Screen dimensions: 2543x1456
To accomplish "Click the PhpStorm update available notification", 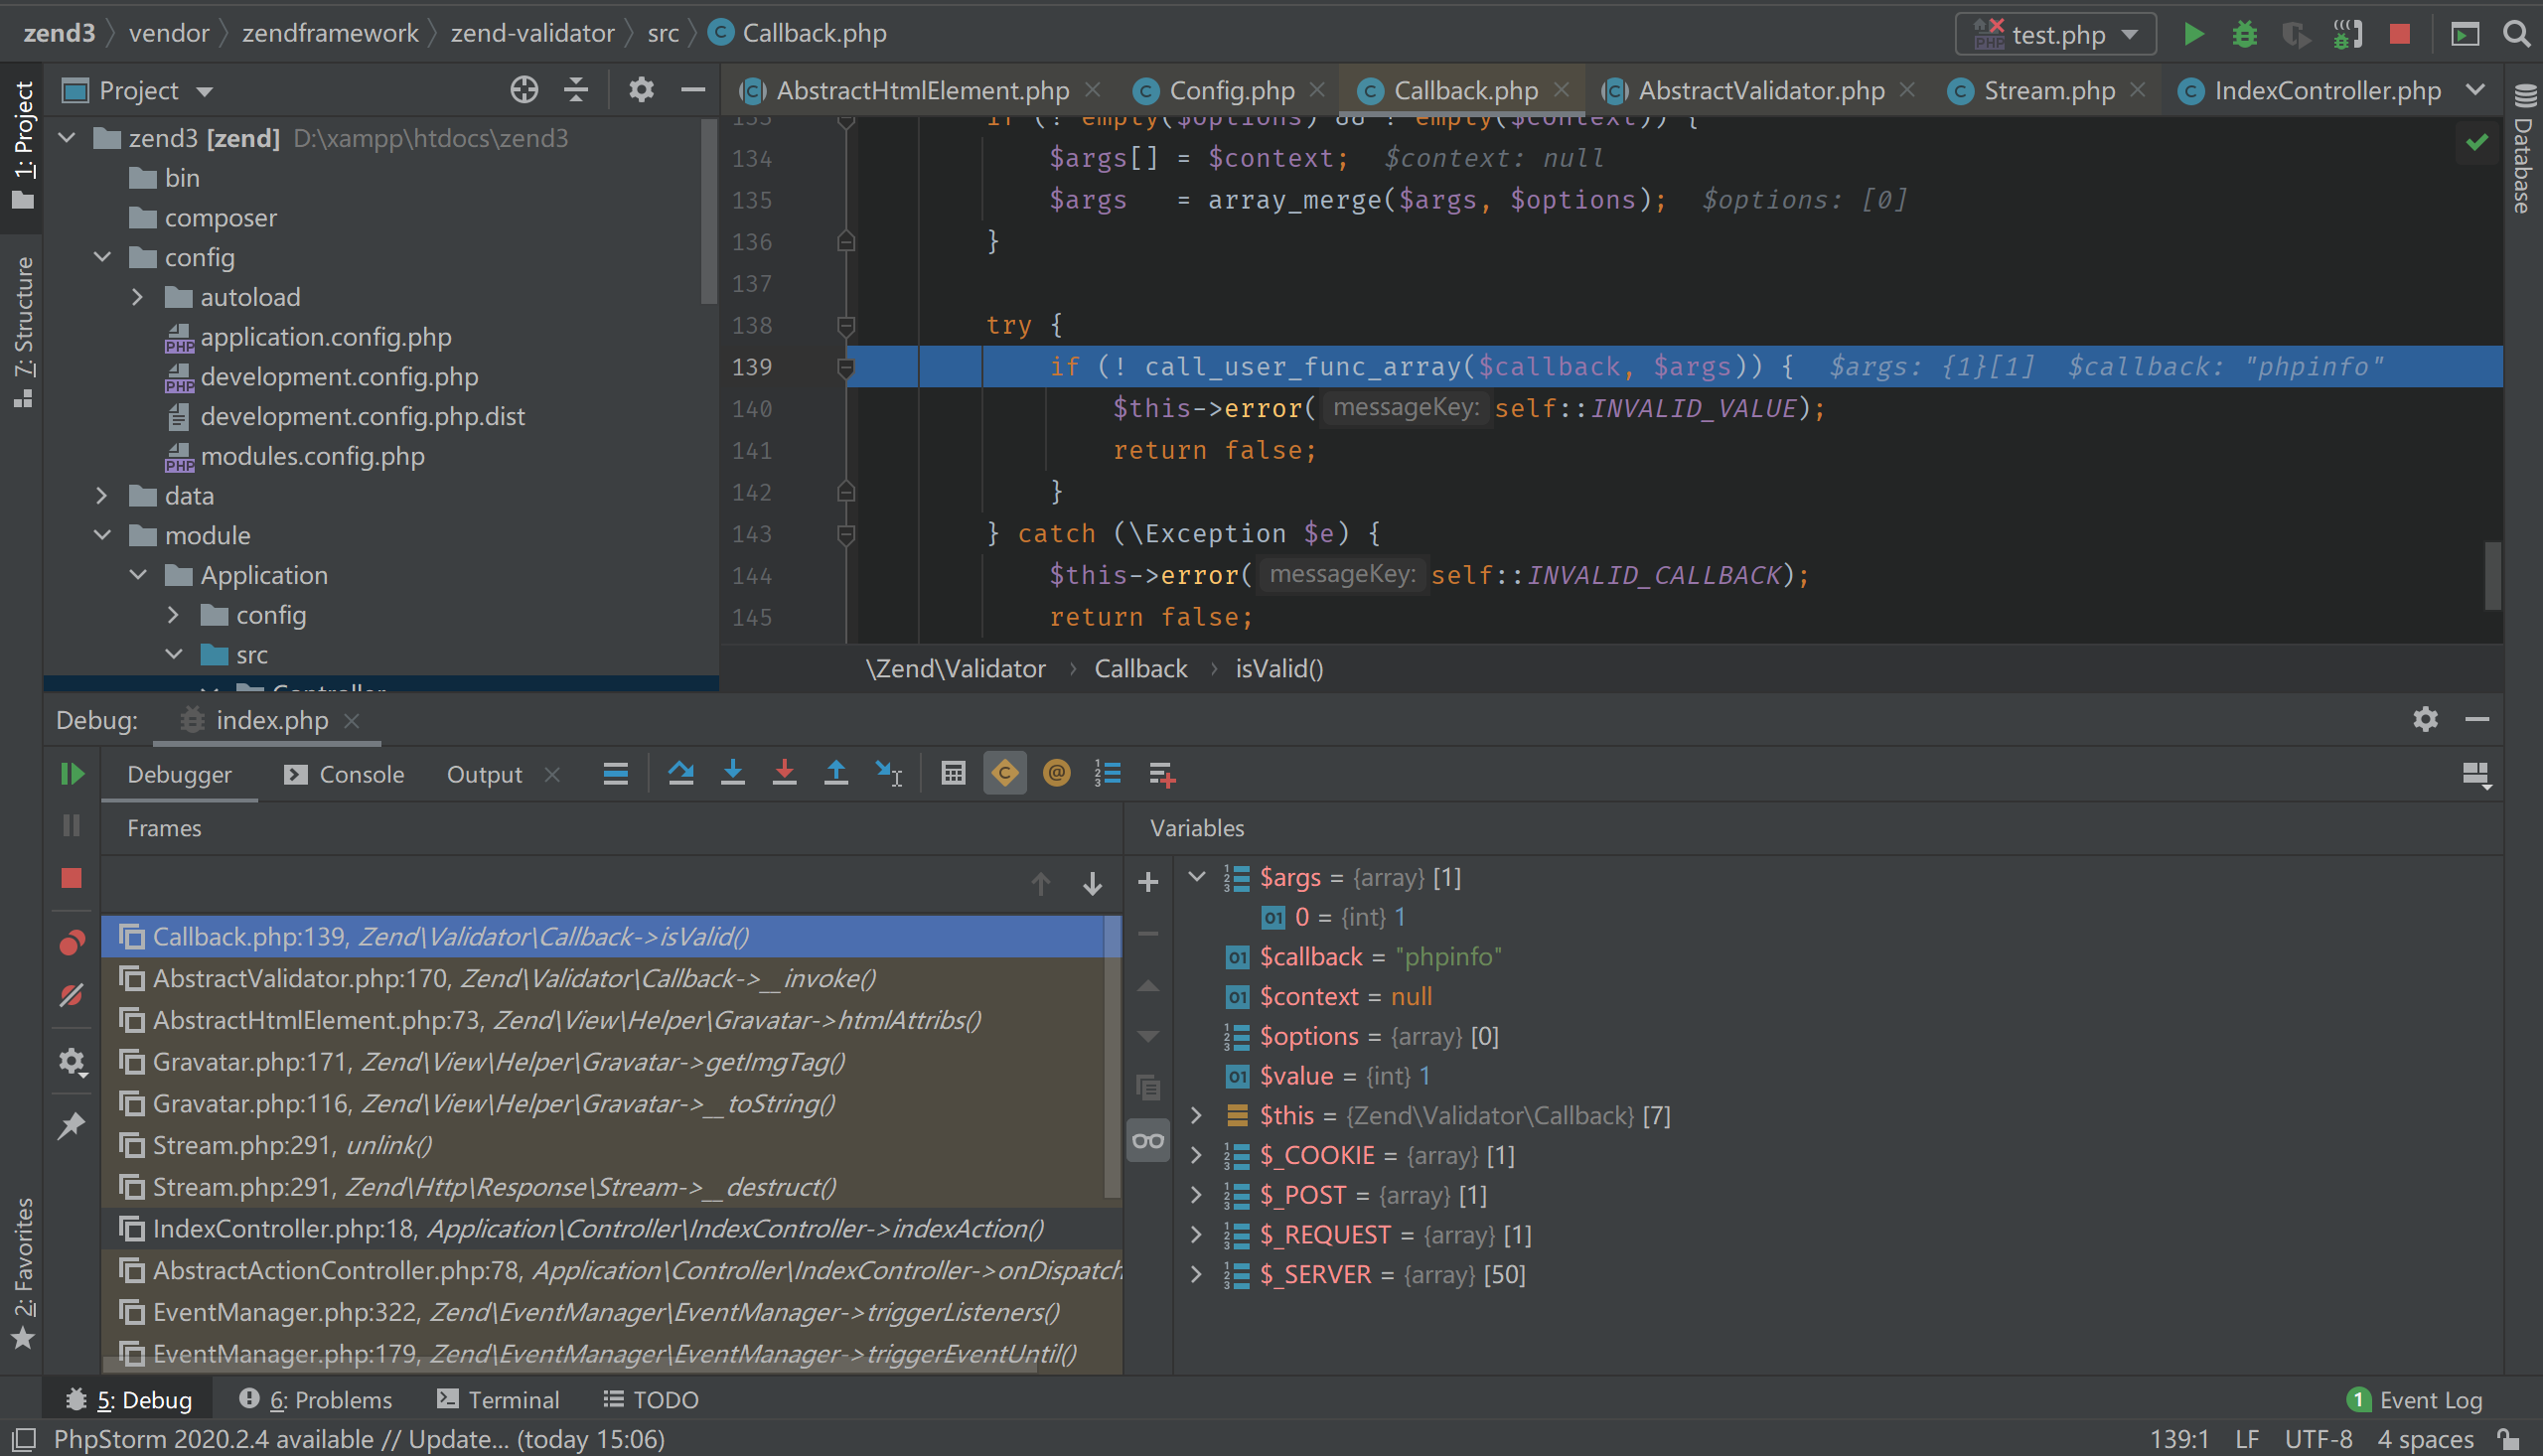I will (358, 1439).
